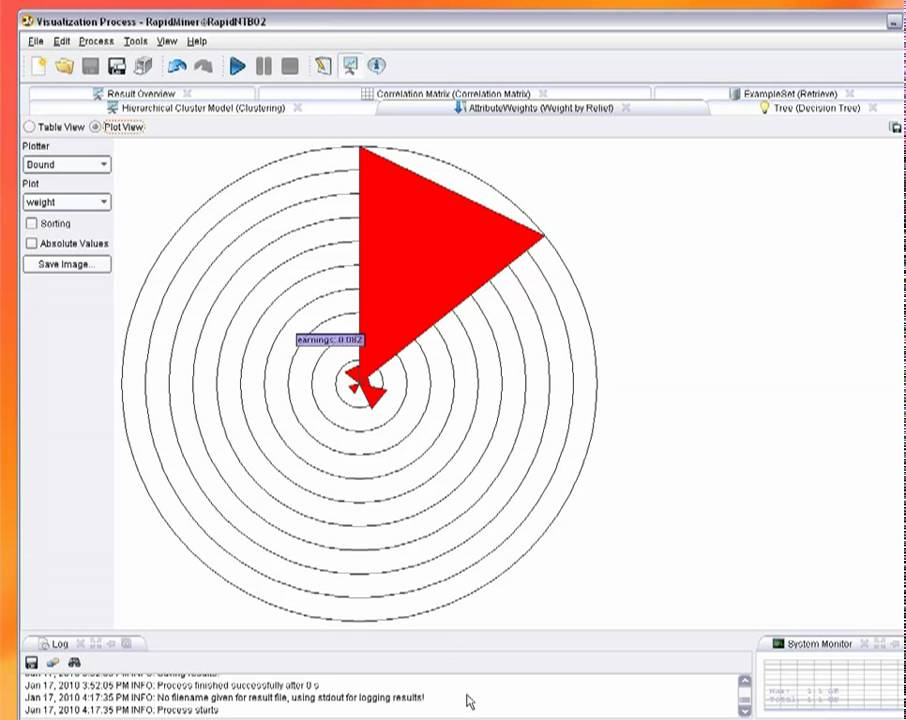Close the AttributeWeights tab
Viewport: 906px width, 720px height.
pos(626,107)
